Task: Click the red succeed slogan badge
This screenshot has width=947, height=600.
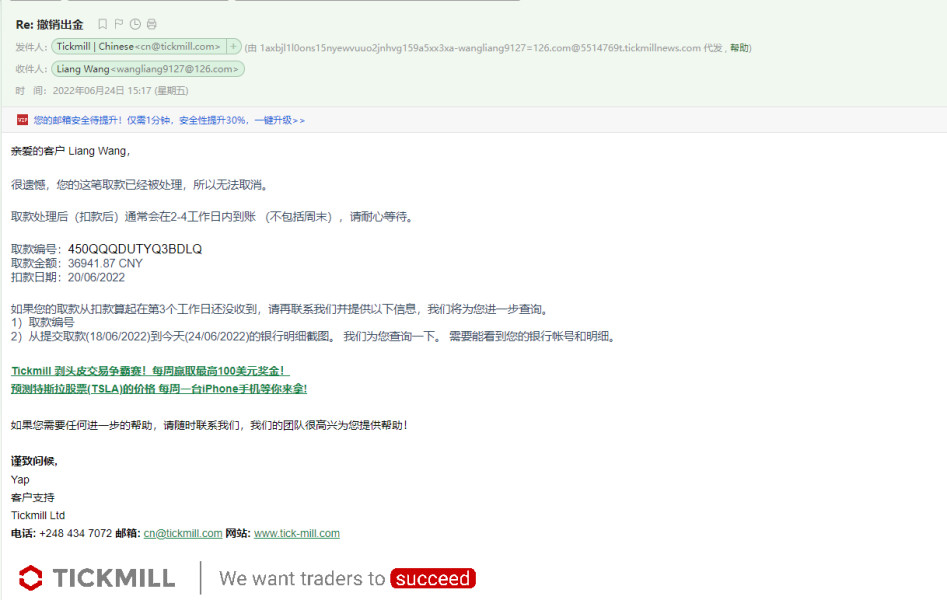Action: point(433,578)
